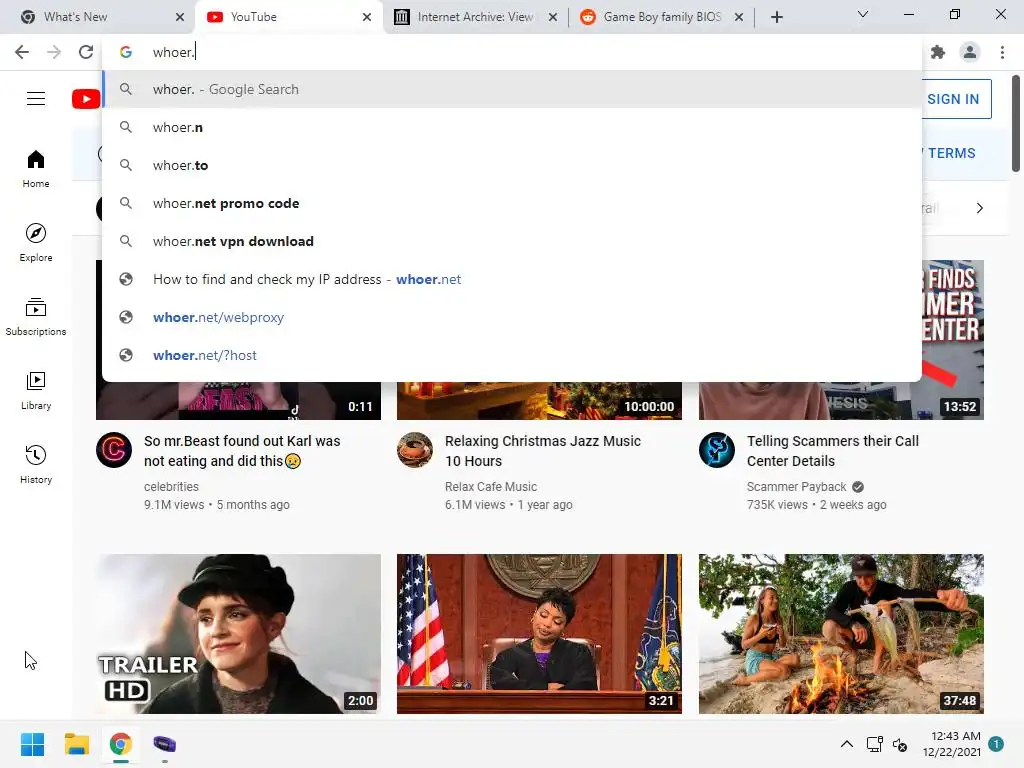Open whoer.net/webproxy suggestion

coord(512,317)
